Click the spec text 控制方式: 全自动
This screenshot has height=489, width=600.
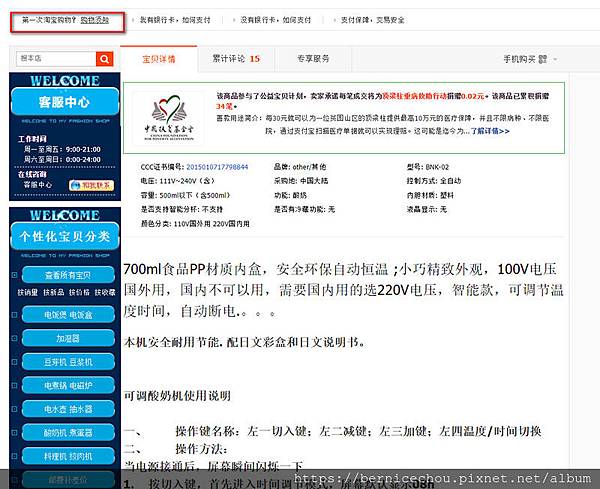tap(434, 181)
